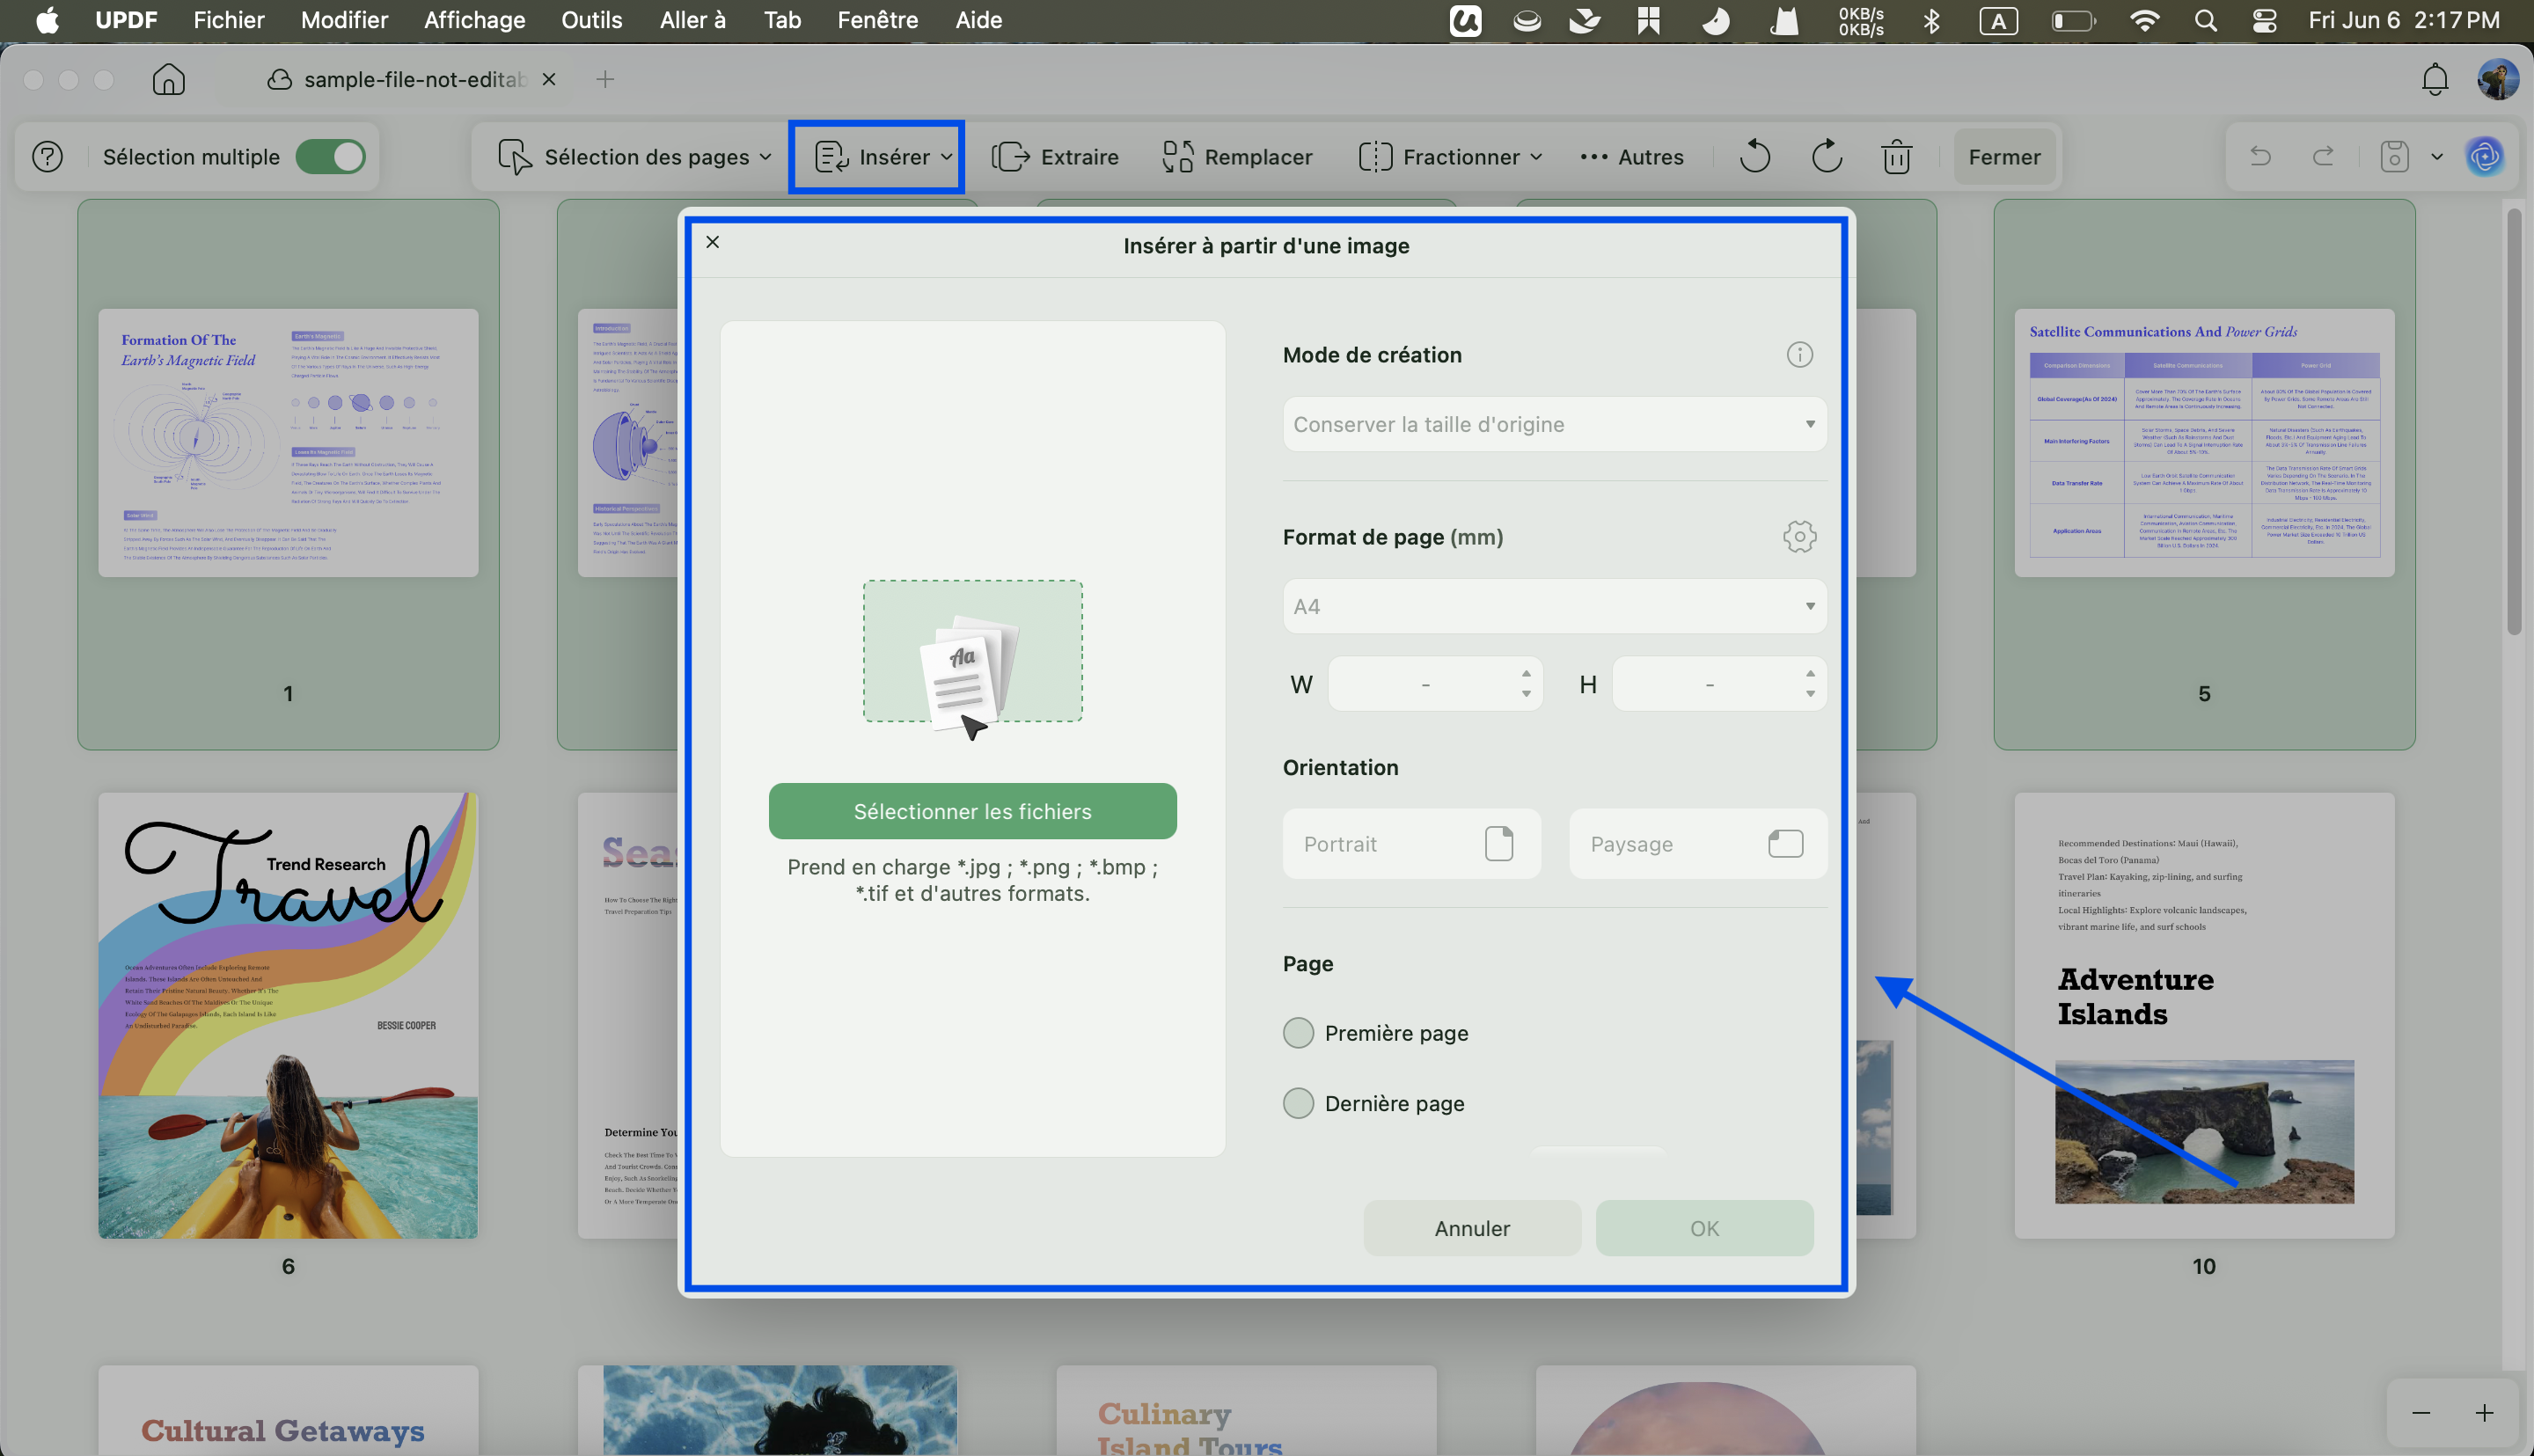2534x1456 pixels.
Task: Open the Tab menu
Action: 782,20
